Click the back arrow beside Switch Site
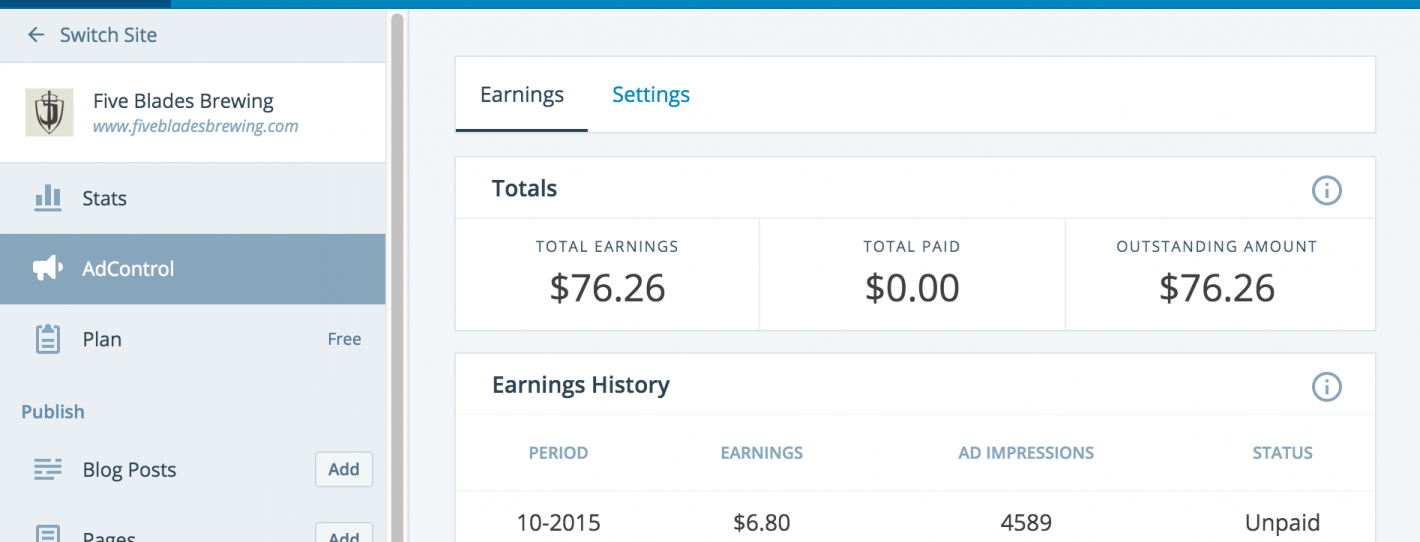This screenshot has width=1420, height=542. pyautogui.click(x=36, y=35)
